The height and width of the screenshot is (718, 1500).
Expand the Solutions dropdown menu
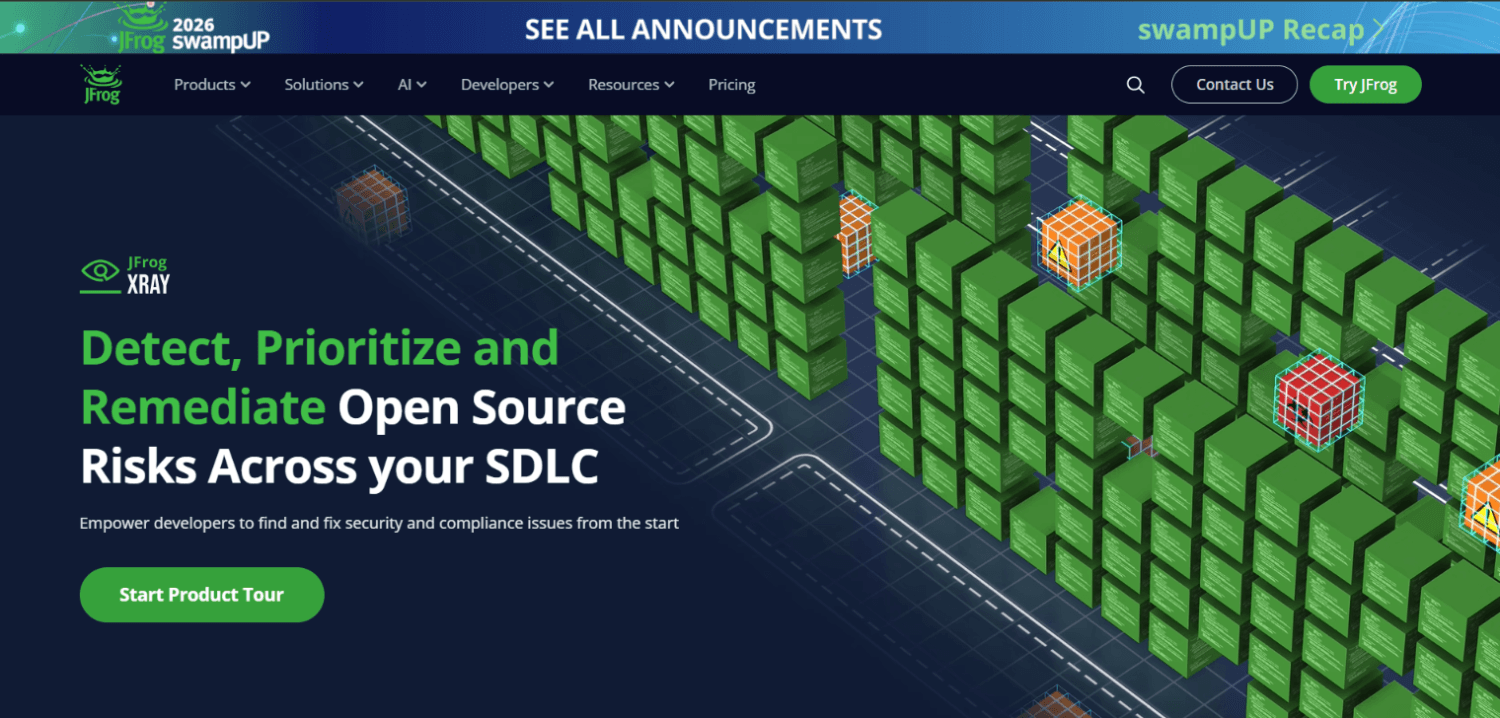[324, 85]
